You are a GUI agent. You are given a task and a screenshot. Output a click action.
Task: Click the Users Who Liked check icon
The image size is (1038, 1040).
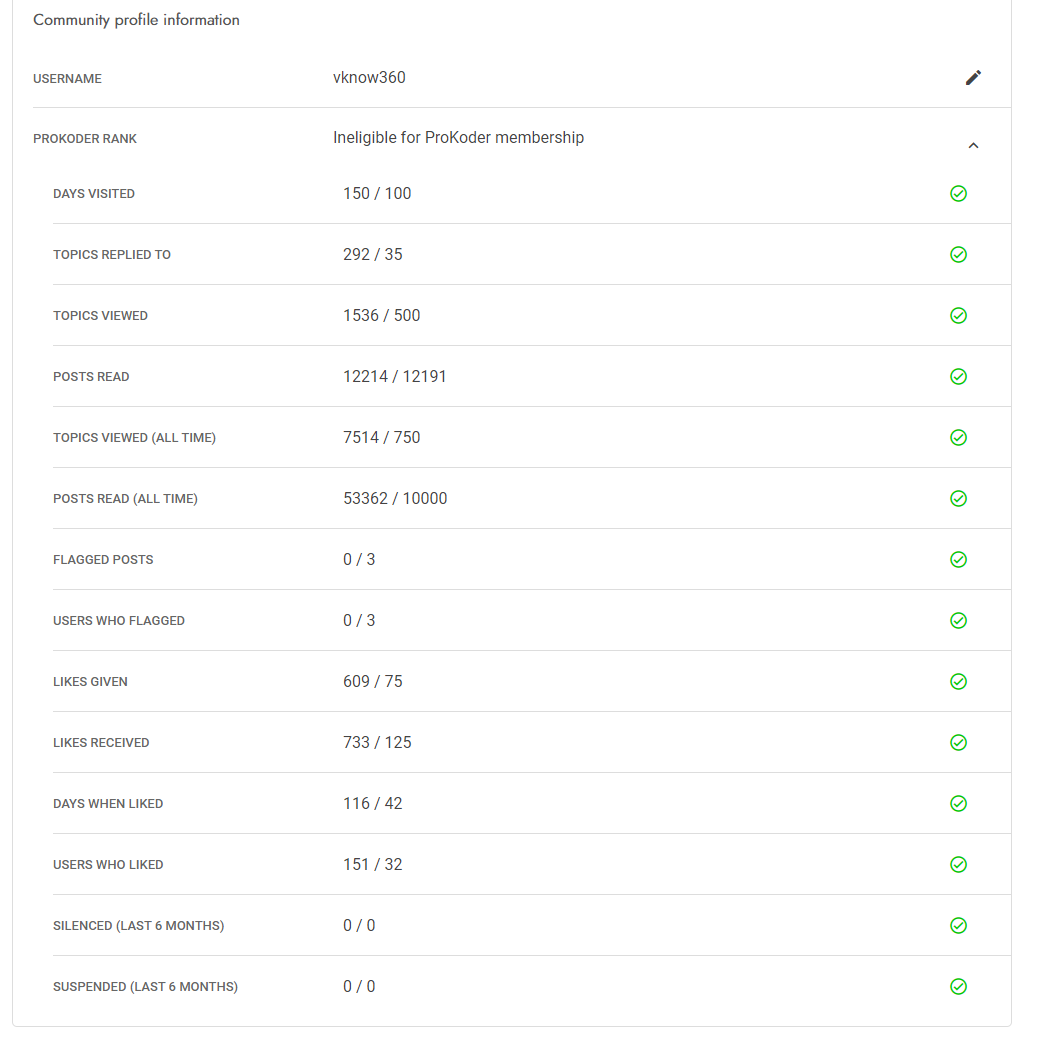point(958,865)
